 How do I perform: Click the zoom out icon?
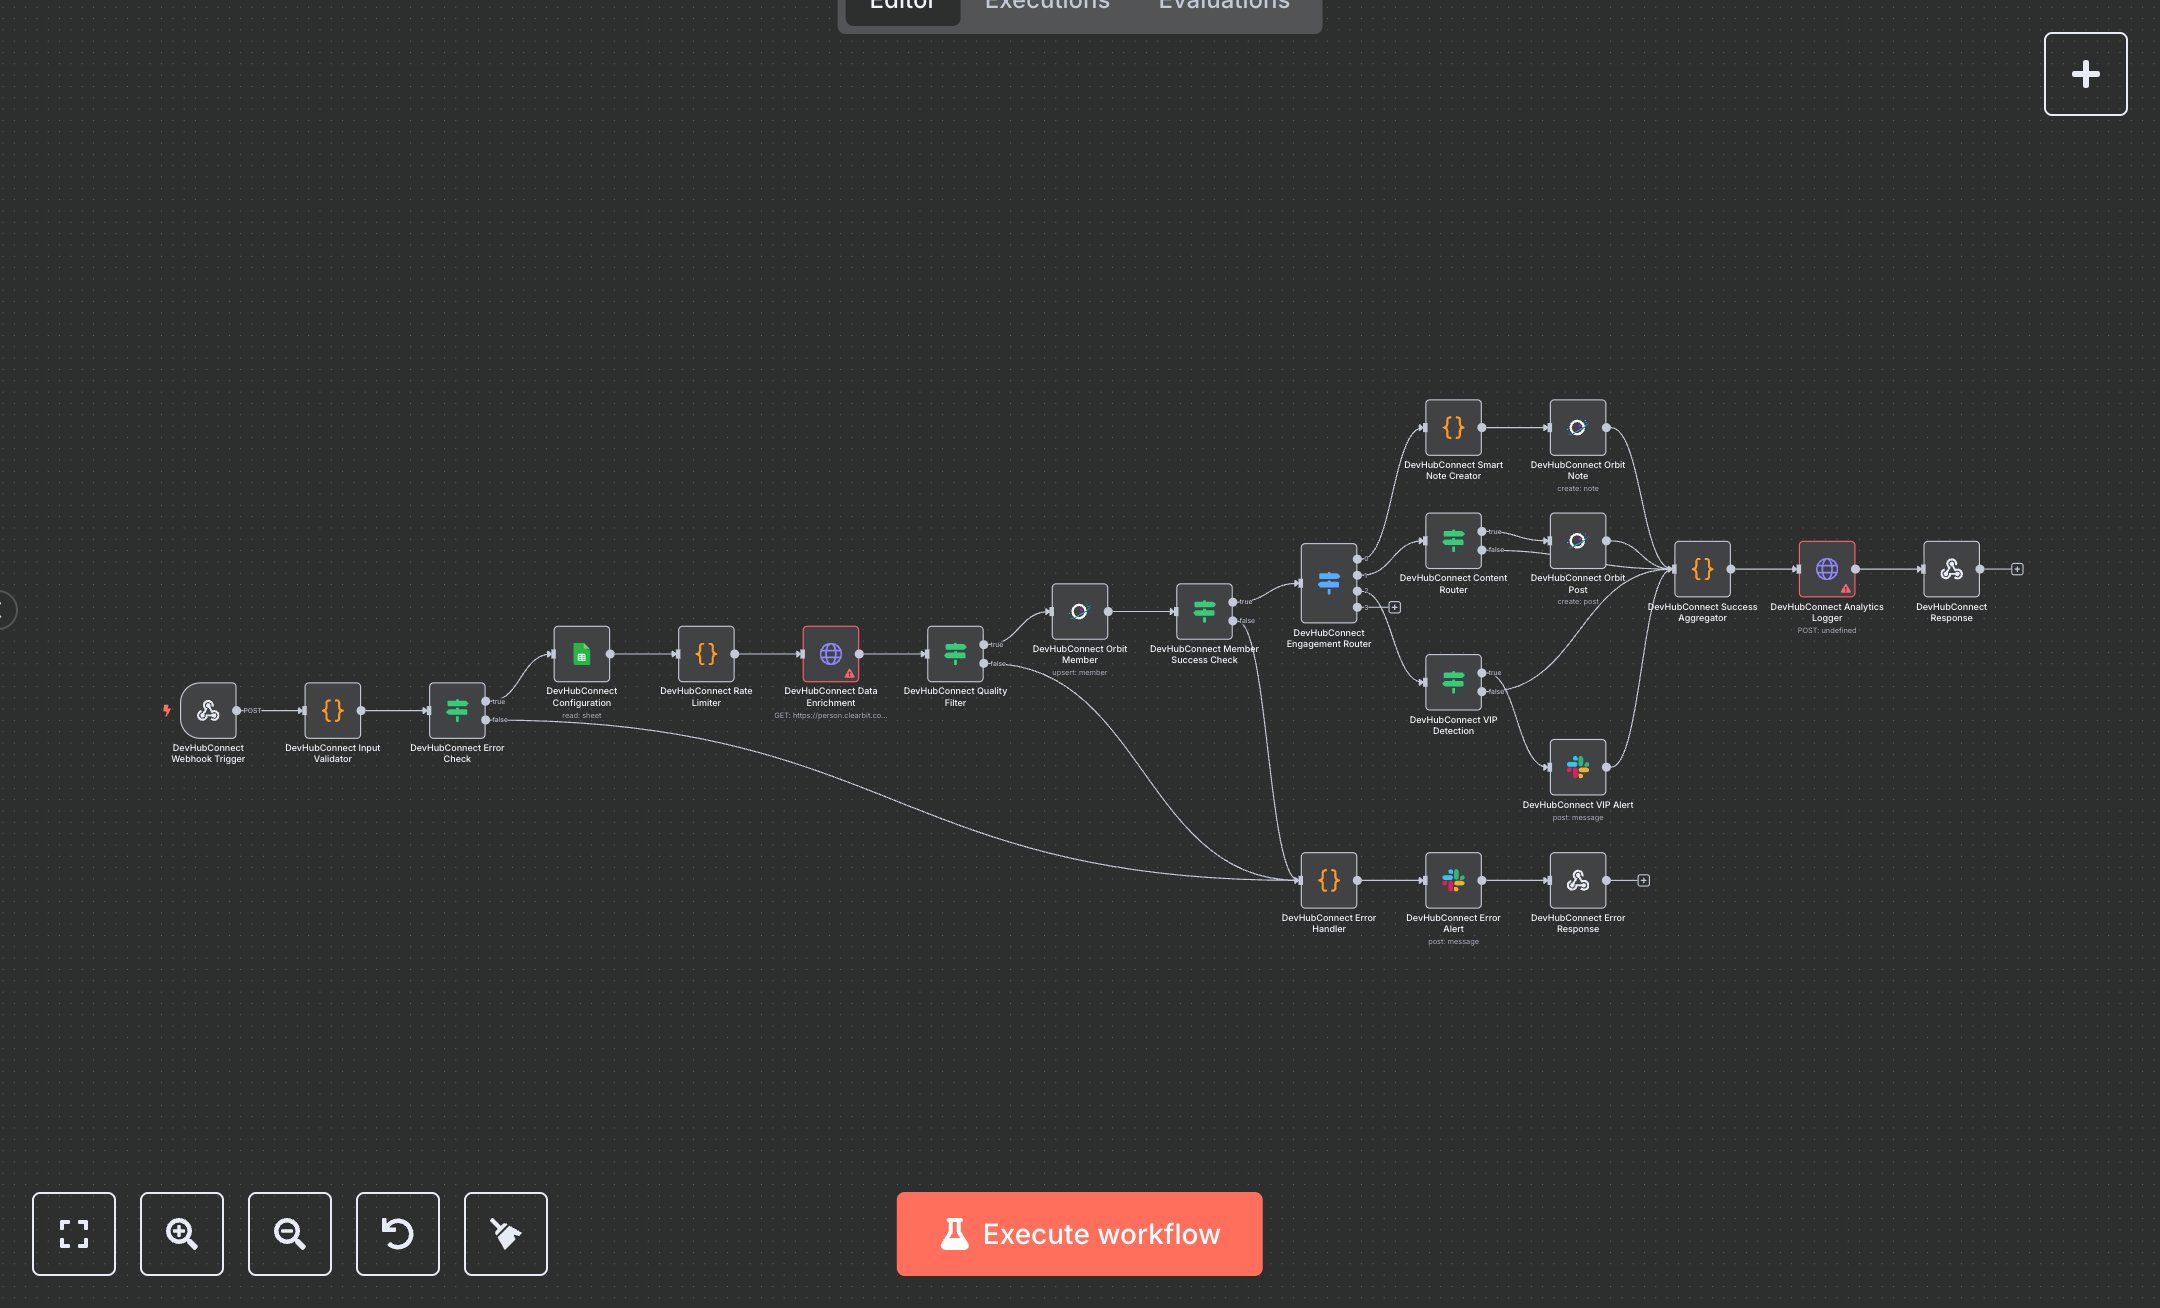click(289, 1234)
